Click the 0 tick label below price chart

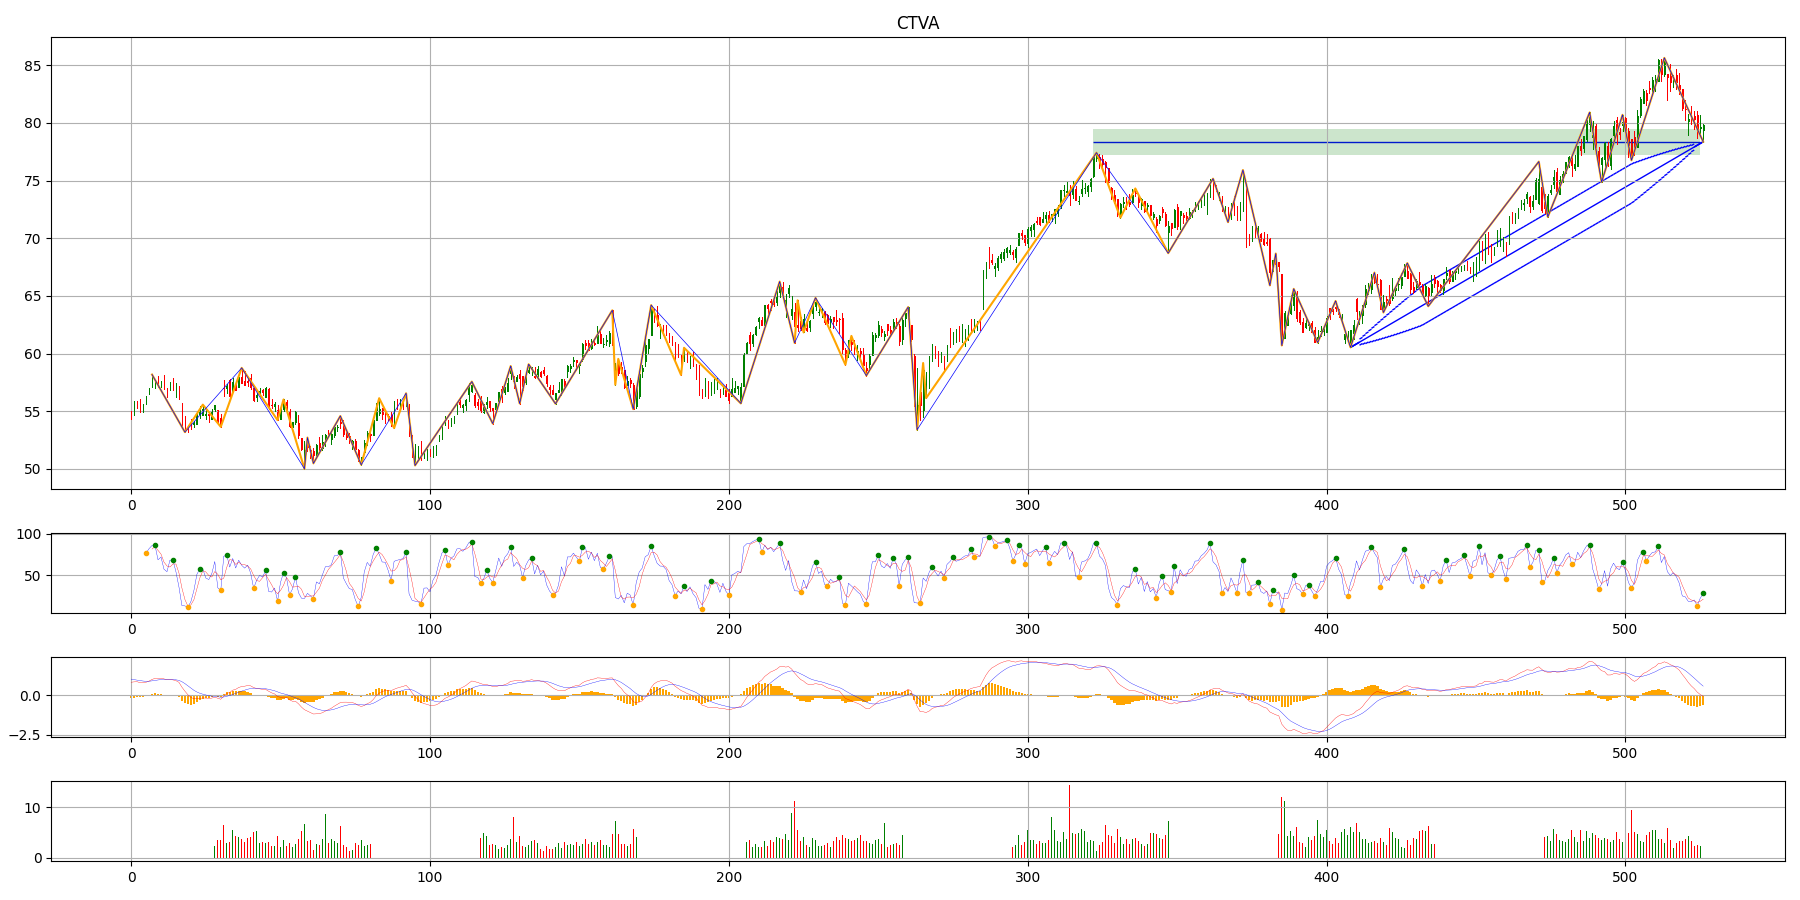point(131,507)
